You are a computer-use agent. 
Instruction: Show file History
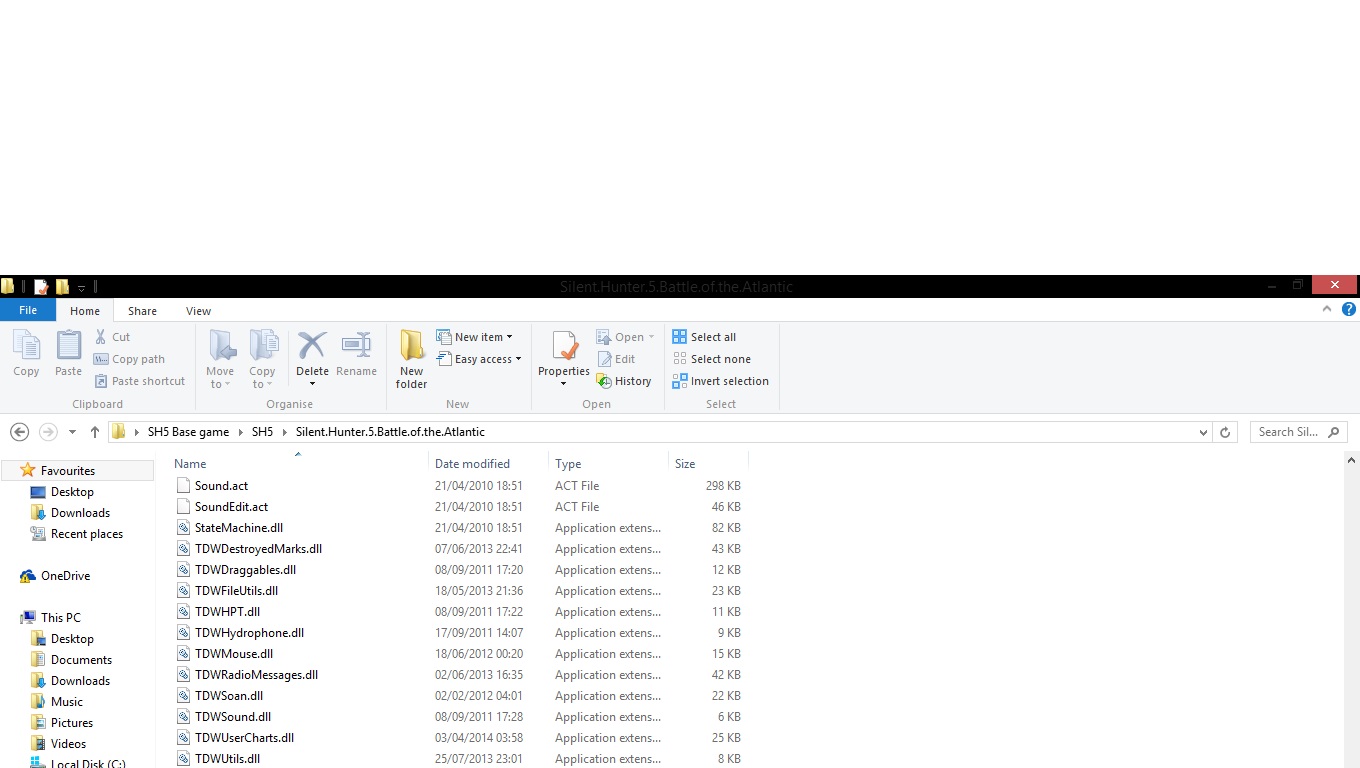624,381
